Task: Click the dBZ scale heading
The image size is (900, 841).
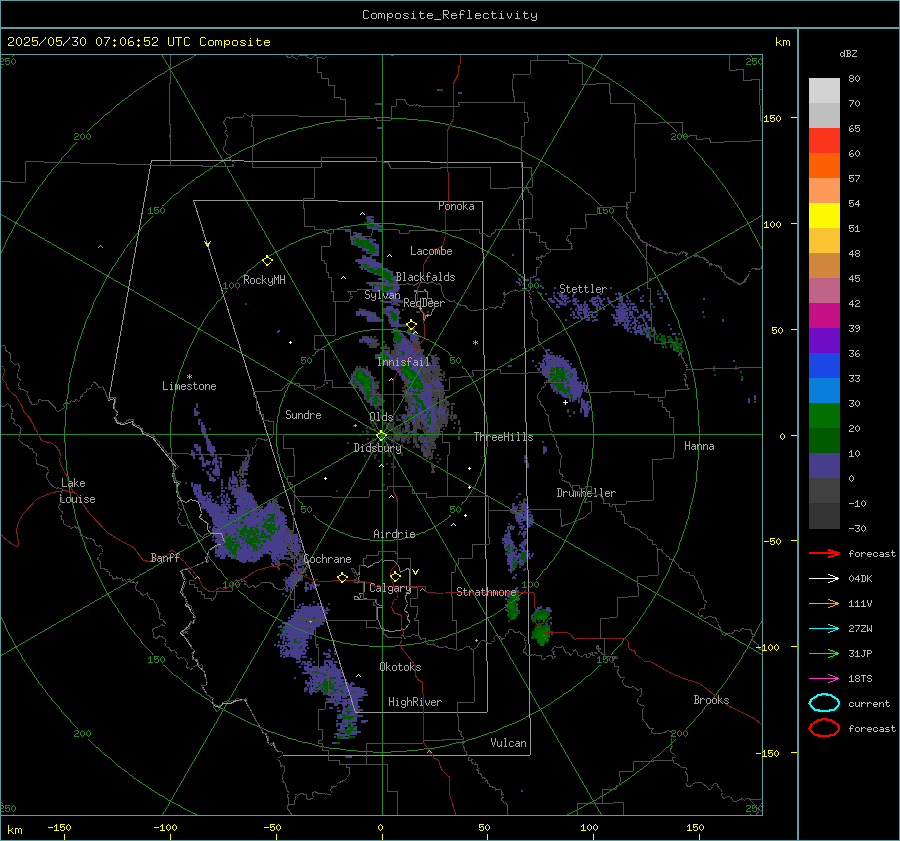Action: click(x=848, y=53)
